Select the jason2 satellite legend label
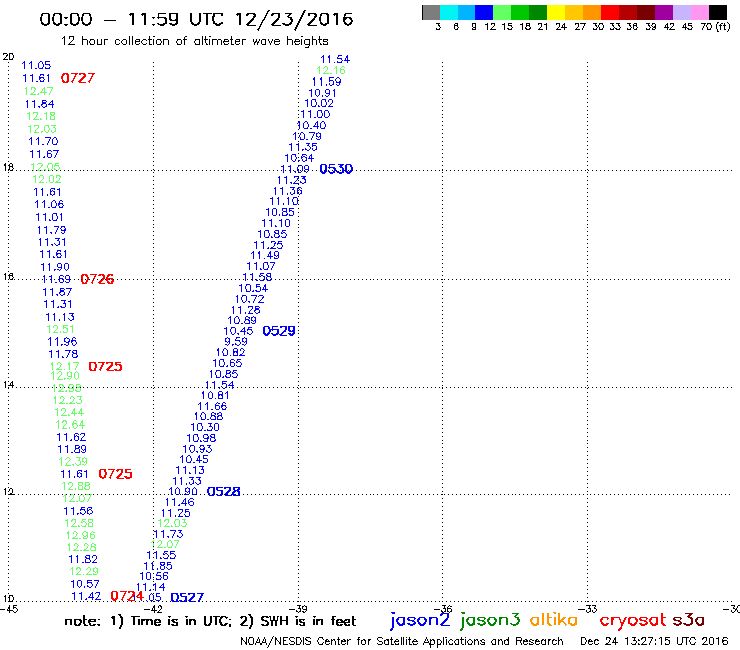 click(420, 620)
